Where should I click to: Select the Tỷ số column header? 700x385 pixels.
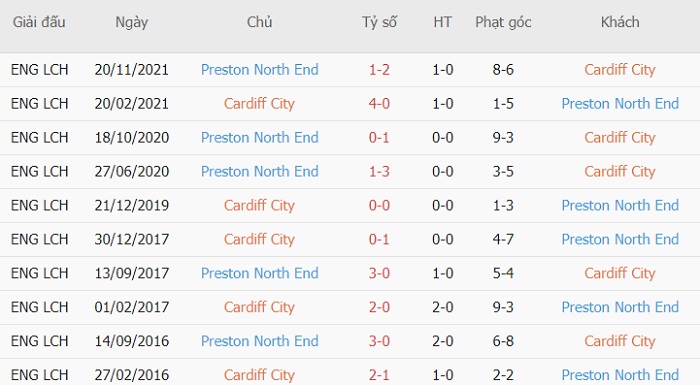tap(379, 22)
